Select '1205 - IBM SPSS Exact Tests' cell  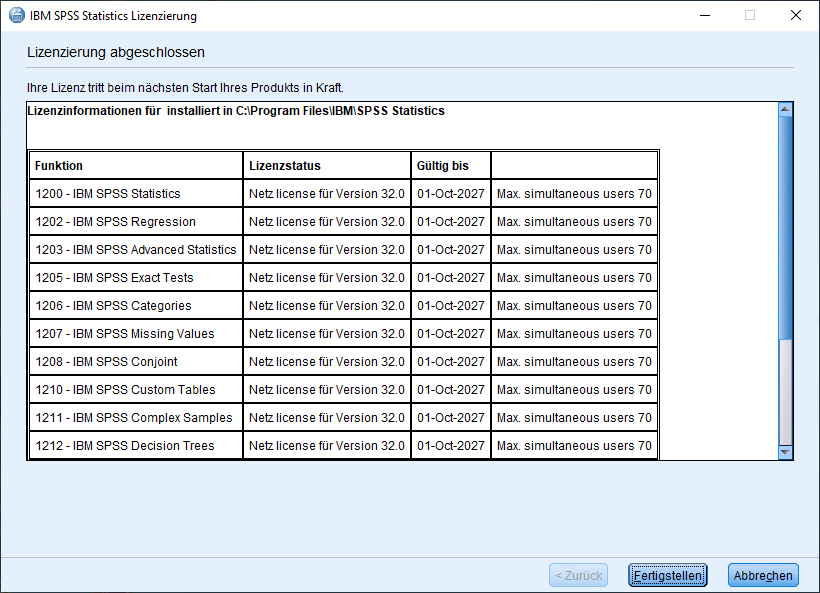tap(136, 278)
